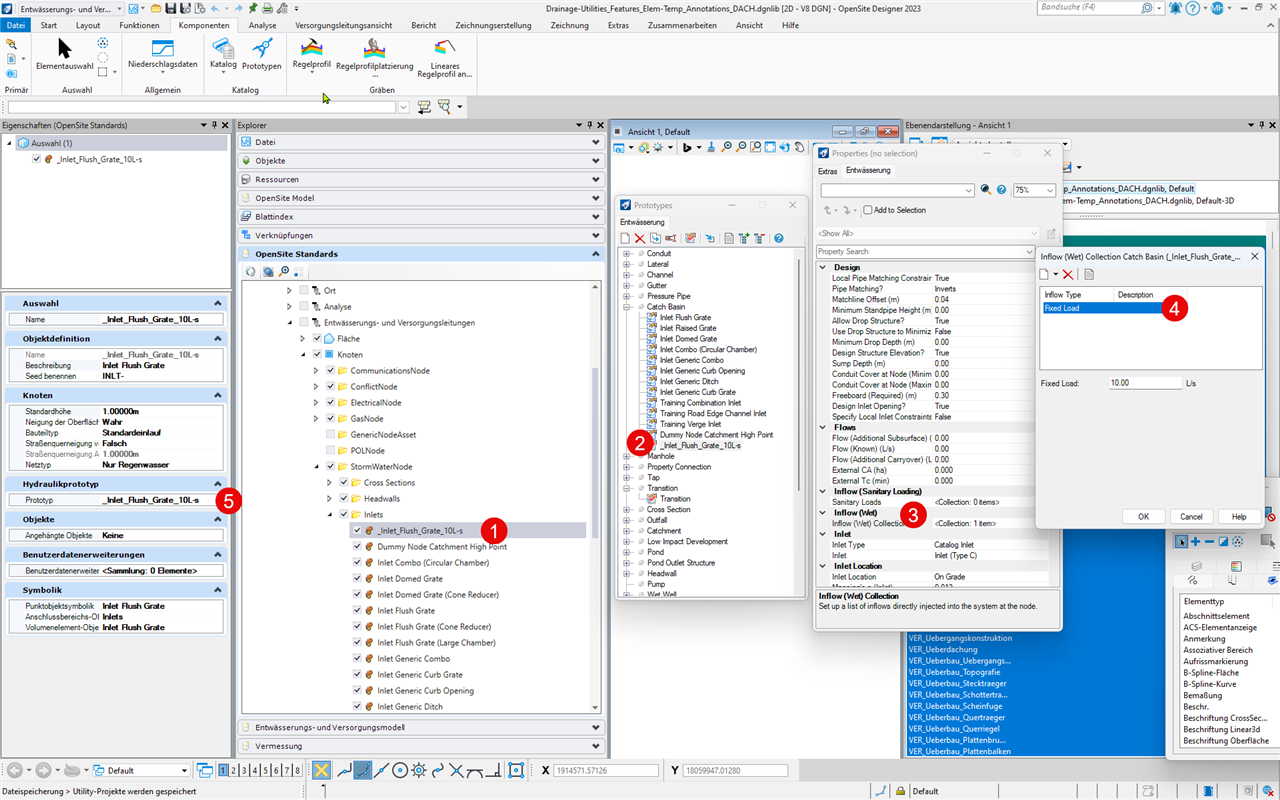The width and height of the screenshot is (1280, 800).
Task: Choose Lineares Regelprofil anwenden tool
Action: tap(445, 59)
